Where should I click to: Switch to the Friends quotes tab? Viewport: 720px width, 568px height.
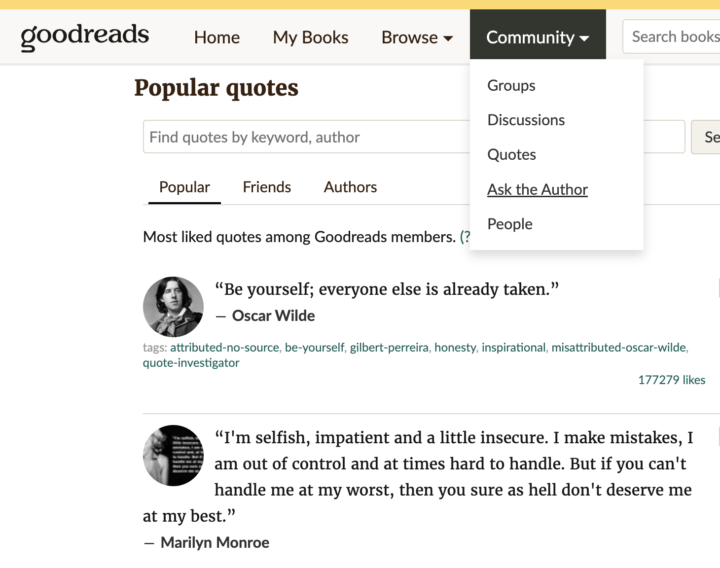pyautogui.click(x=267, y=187)
